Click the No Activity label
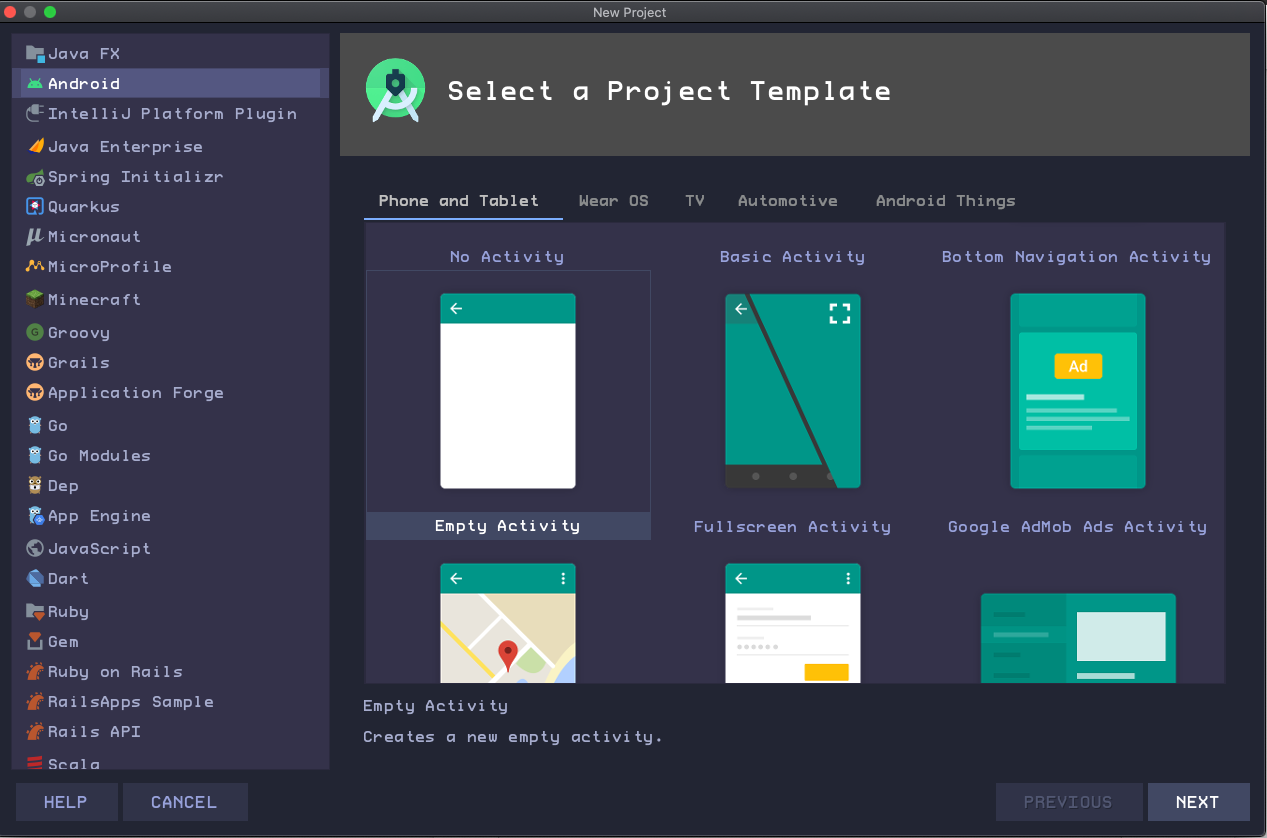1267x838 pixels. pos(507,257)
